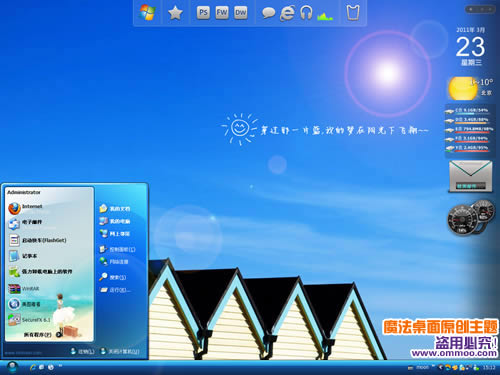
Task: Click the shut down computer button
Action: pyautogui.click(x=120, y=351)
